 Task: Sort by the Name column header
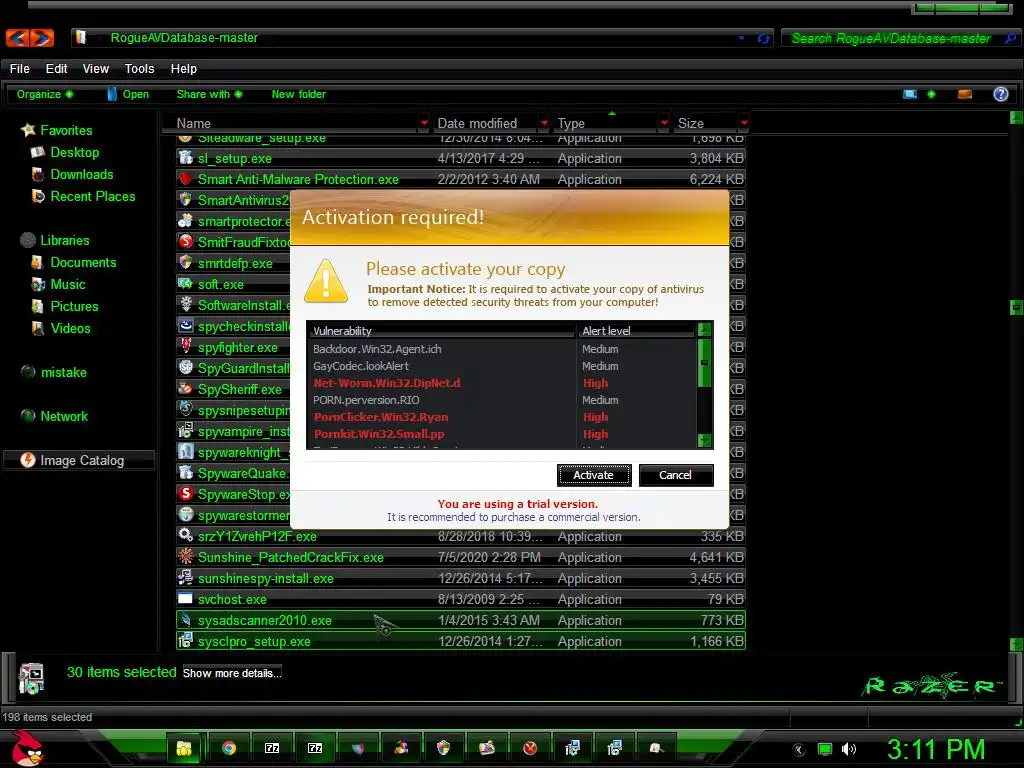[193, 123]
